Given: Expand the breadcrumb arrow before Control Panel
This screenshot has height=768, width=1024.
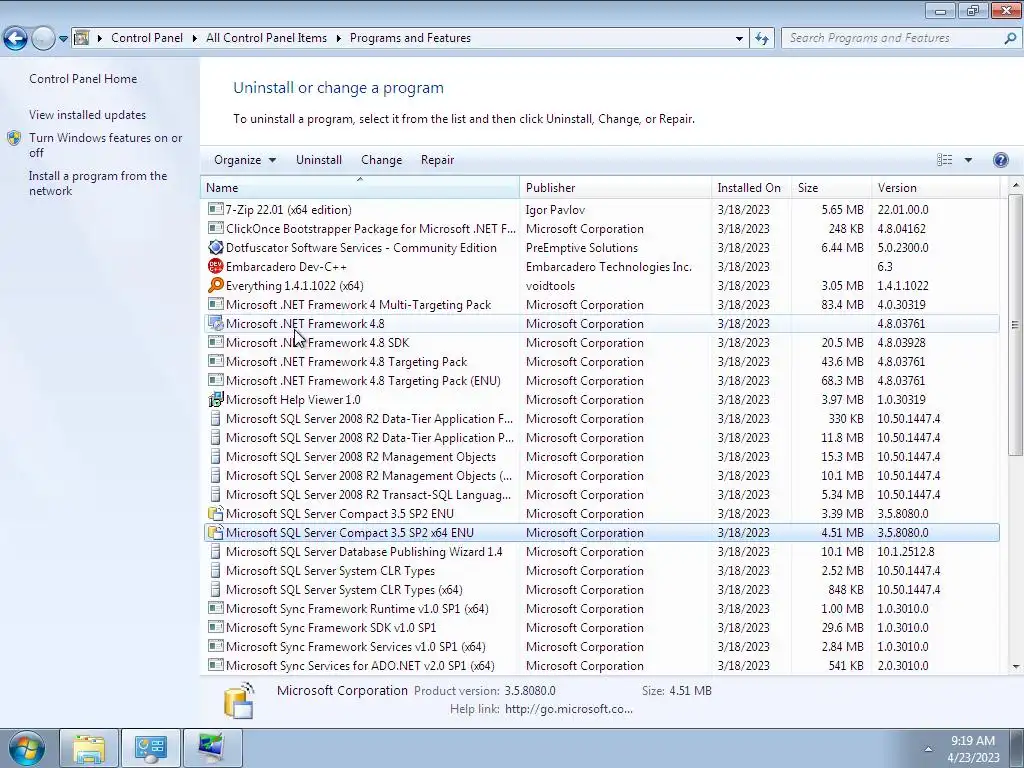Looking at the screenshot, I should click(100, 38).
